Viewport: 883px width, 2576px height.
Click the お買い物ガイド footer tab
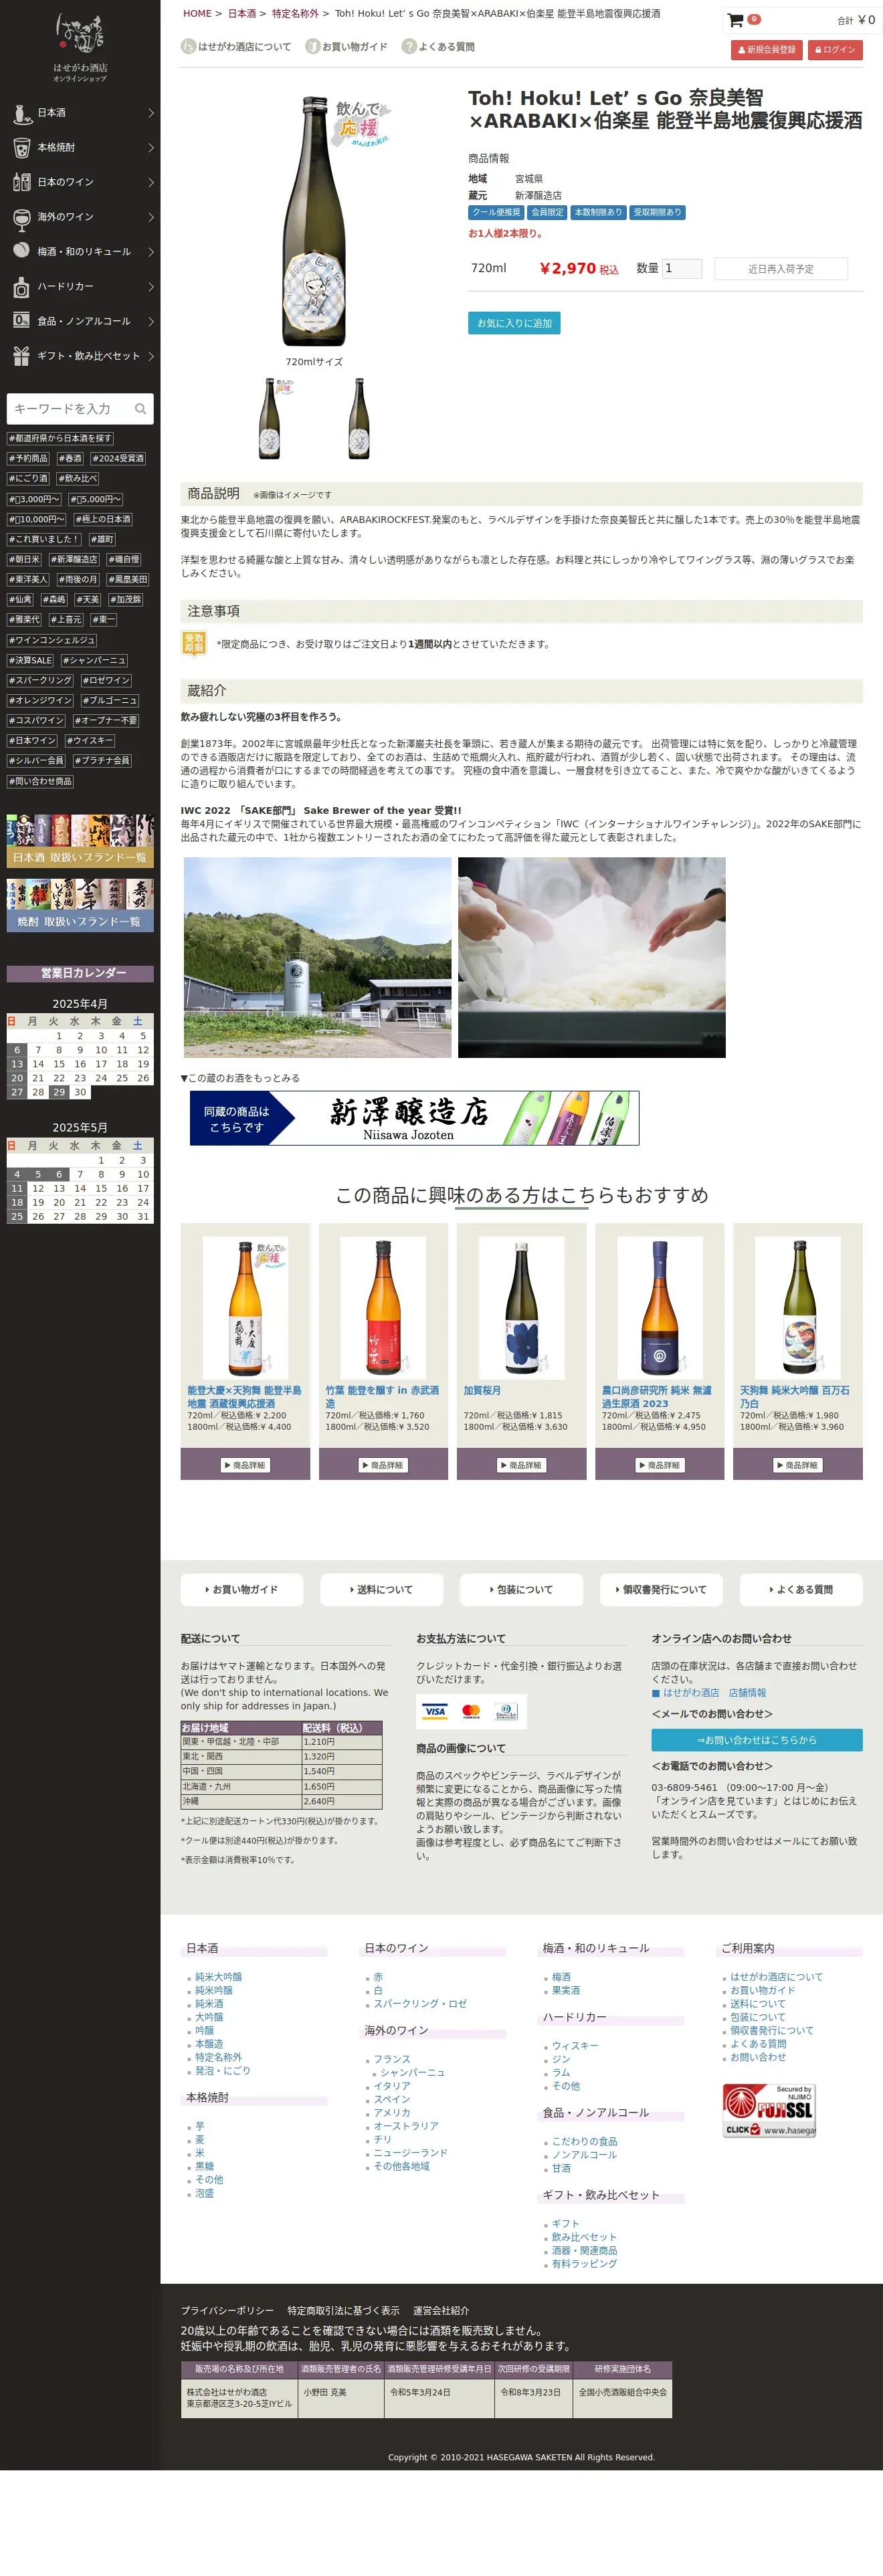[x=242, y=1590]
